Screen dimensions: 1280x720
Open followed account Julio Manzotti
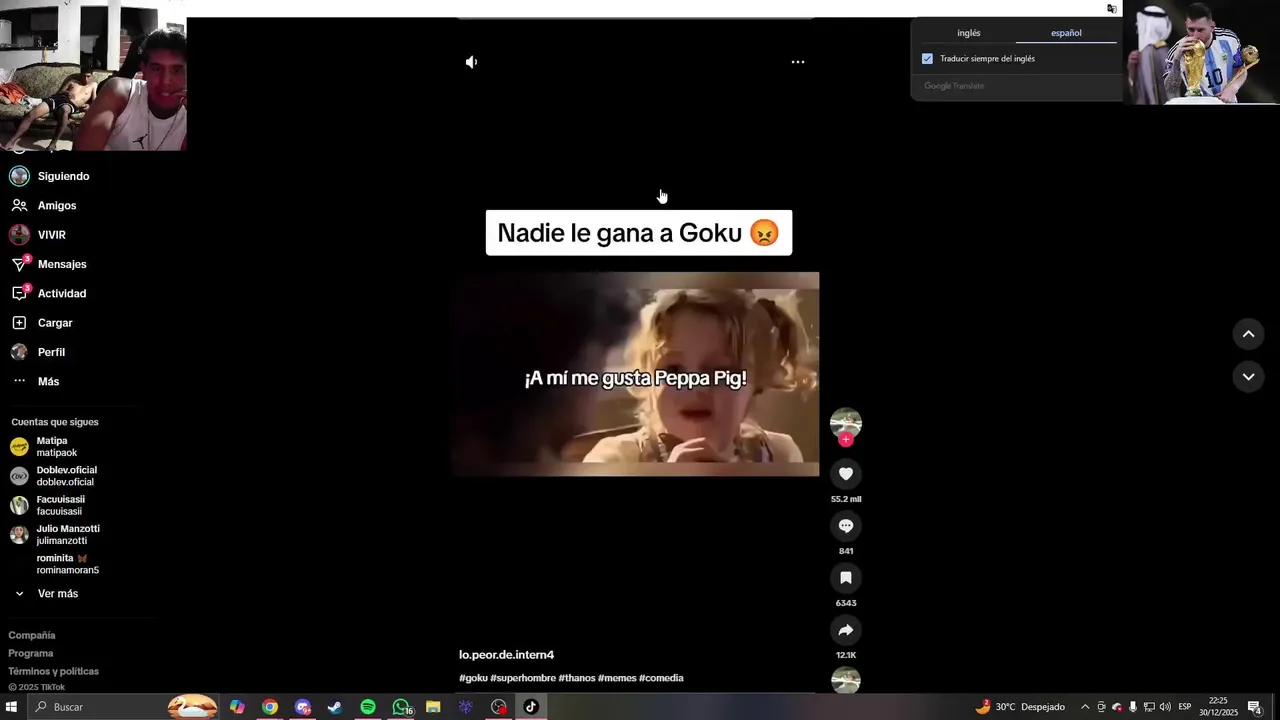coord(56,534)
